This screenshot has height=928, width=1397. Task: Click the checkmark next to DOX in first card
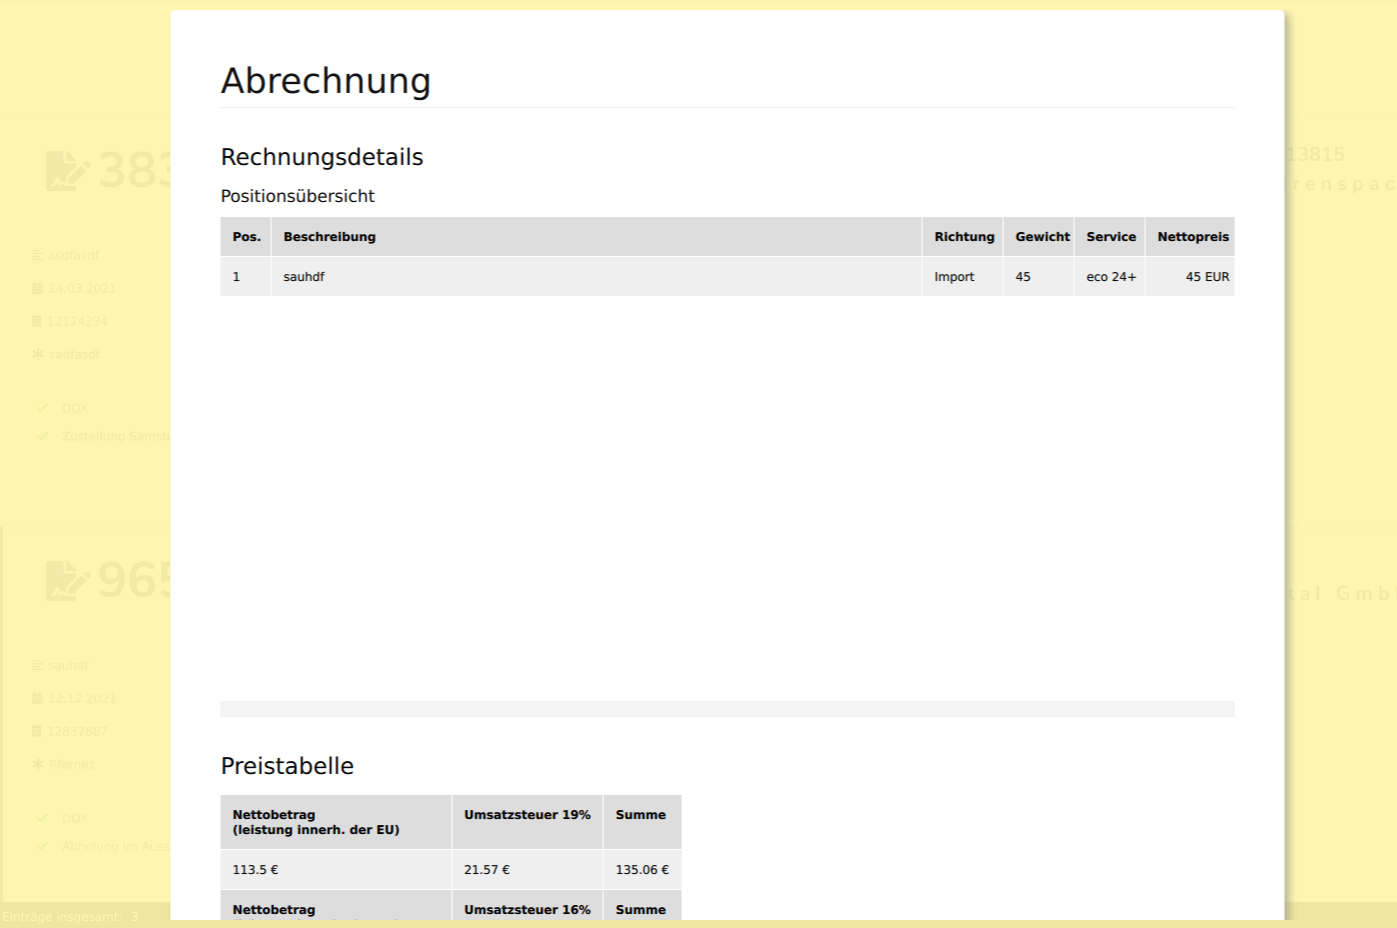pos(42,408)
